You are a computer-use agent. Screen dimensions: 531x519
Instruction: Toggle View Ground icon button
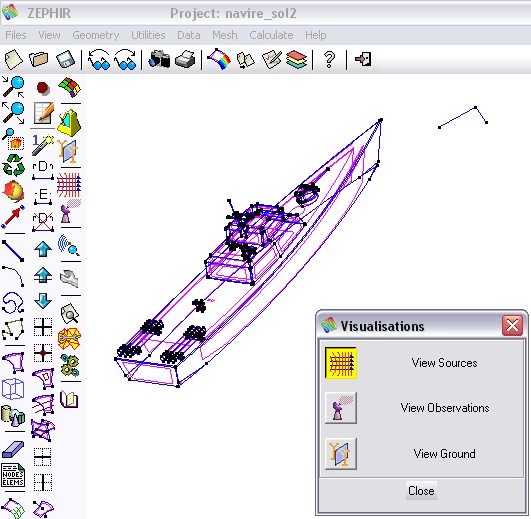coord(341,454)
